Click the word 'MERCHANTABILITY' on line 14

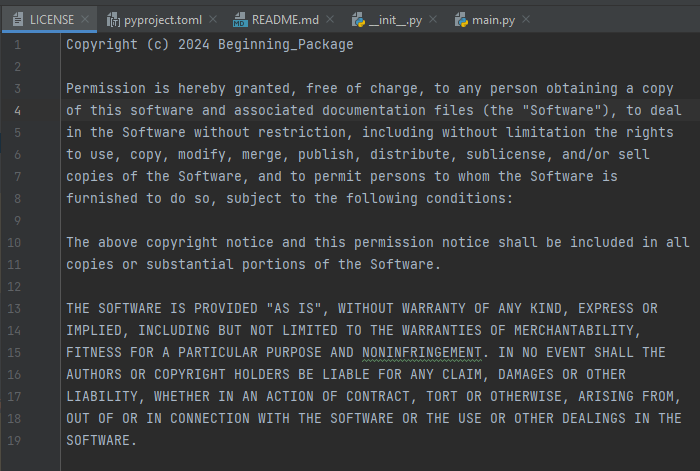(574, 330)
